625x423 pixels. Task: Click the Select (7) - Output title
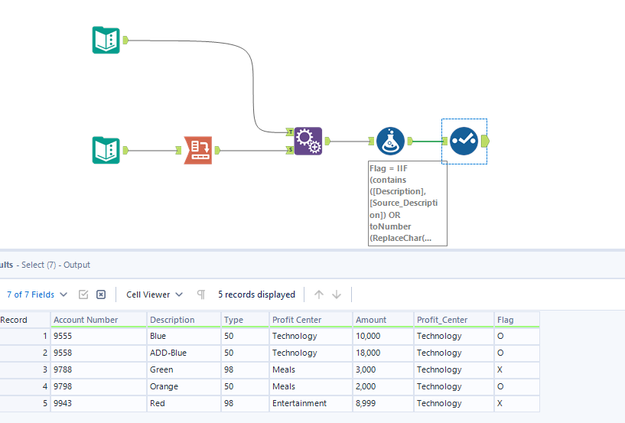pyautogui.click(x=56, y=265)
